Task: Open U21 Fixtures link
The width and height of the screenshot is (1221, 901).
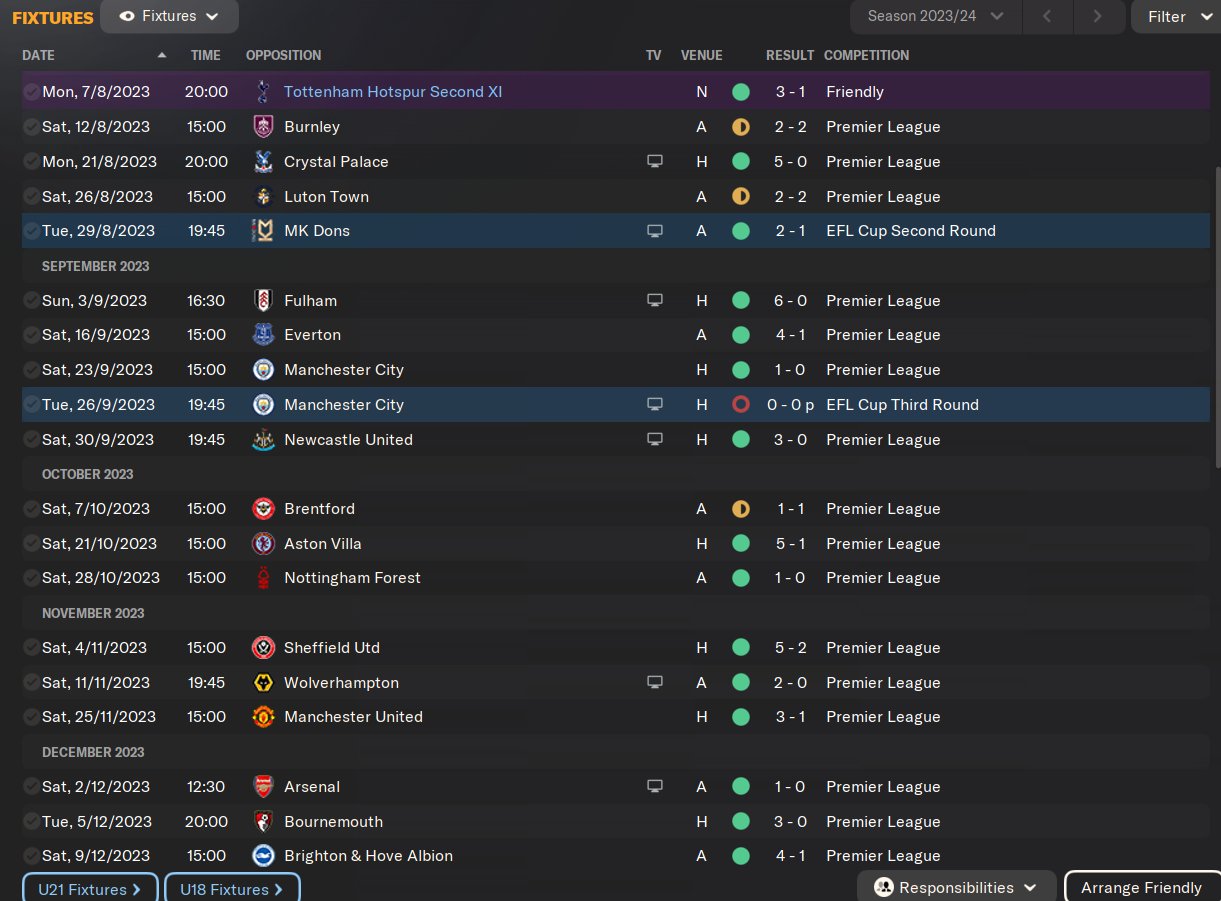Action: [90, 889]
